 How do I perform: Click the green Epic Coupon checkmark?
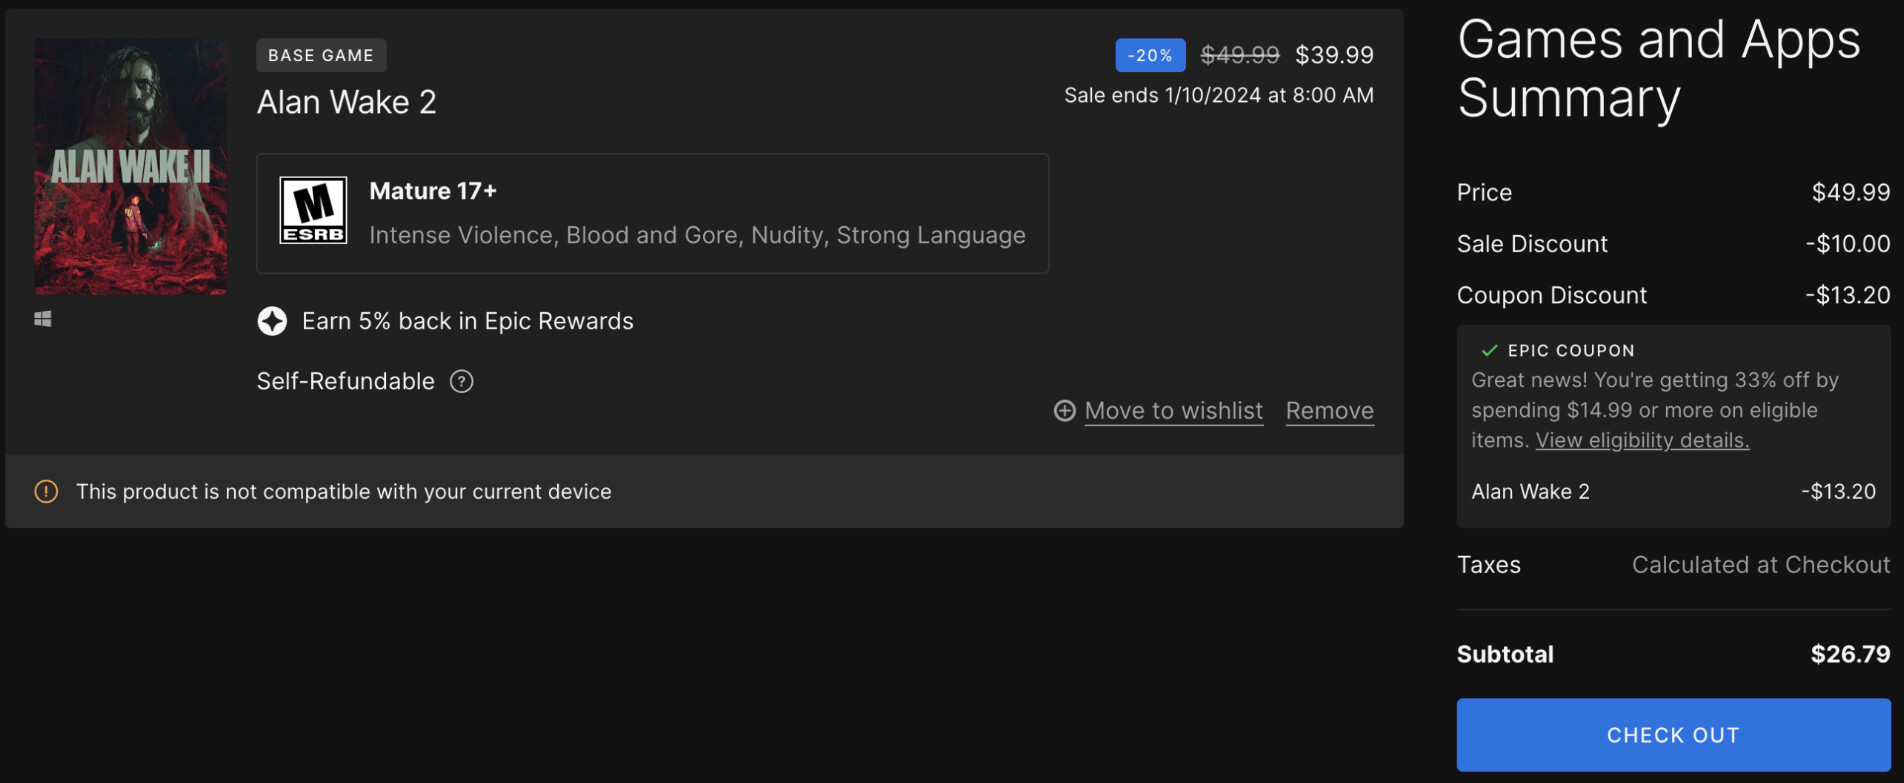(1489, 351)
